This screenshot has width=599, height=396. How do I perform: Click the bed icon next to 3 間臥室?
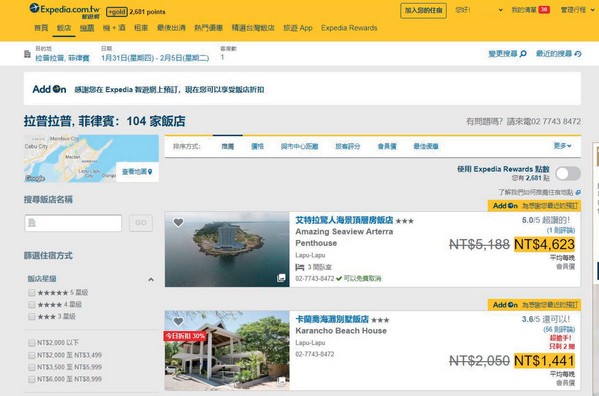[x=300, y=267]
